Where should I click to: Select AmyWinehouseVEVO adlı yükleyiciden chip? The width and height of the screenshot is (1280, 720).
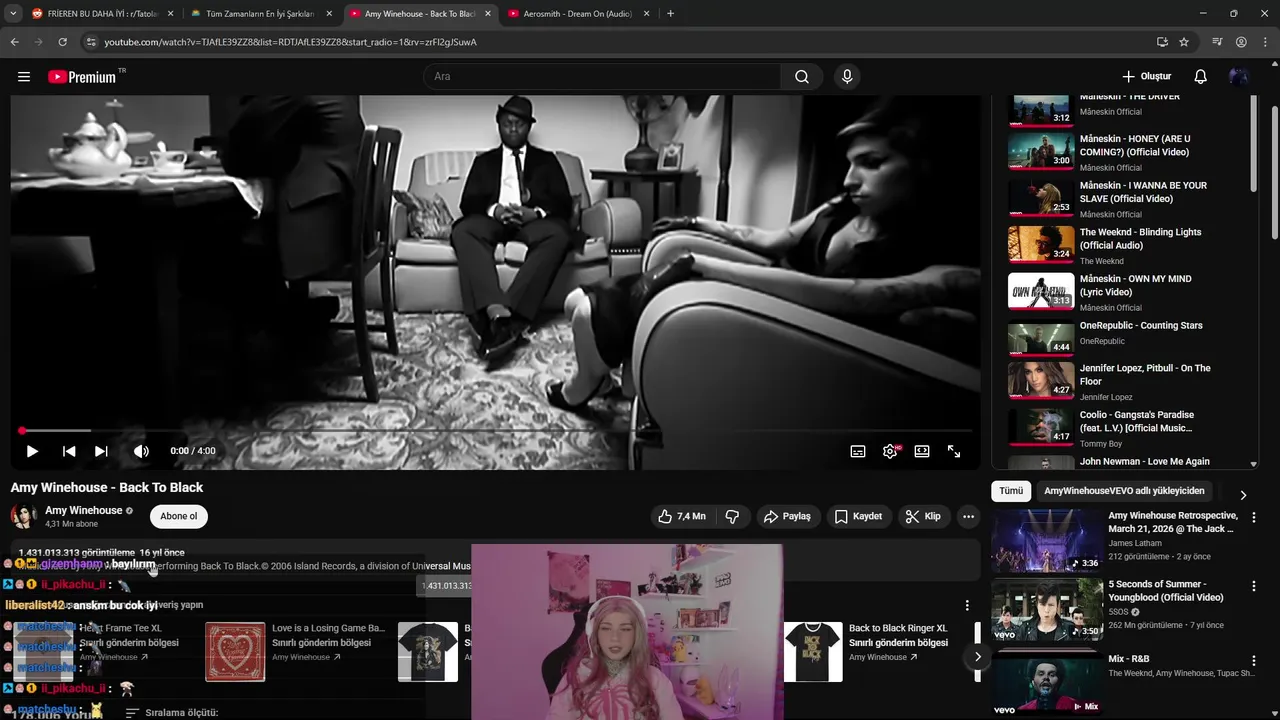pyautogui.click(x=1125, y=491)
